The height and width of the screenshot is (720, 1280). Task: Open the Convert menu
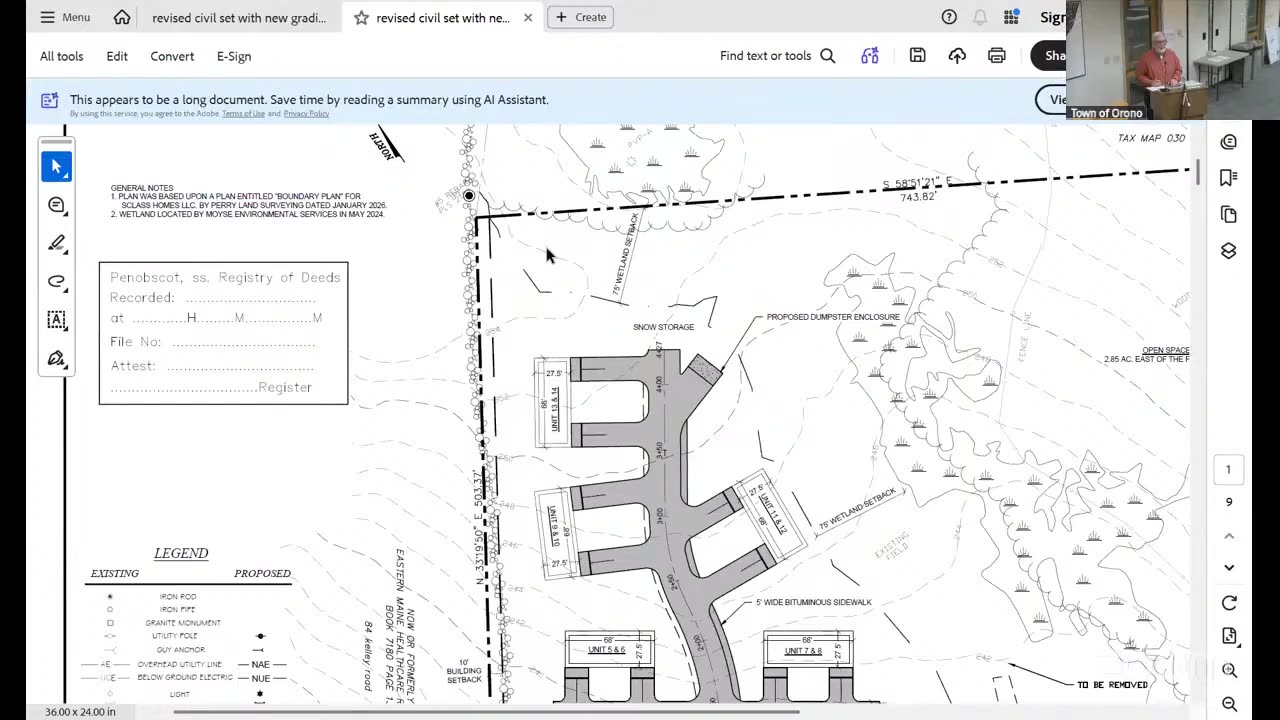click(x=172, y=56)
